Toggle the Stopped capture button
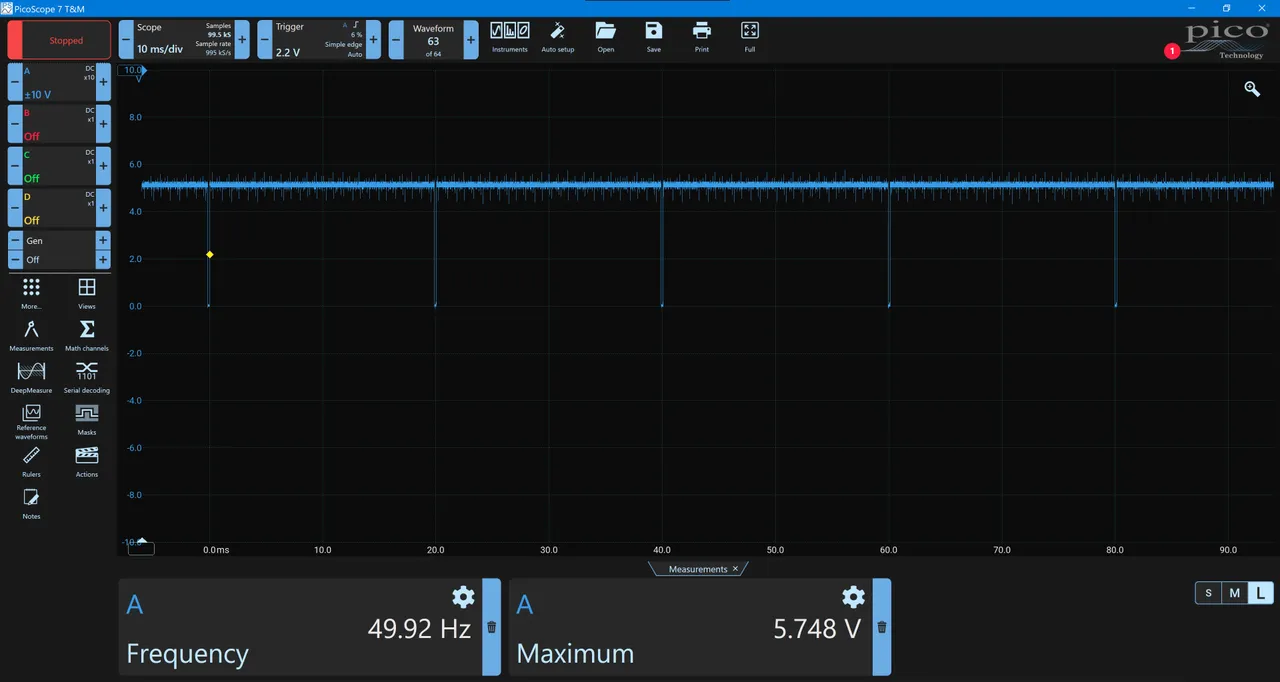 [59, 40]
